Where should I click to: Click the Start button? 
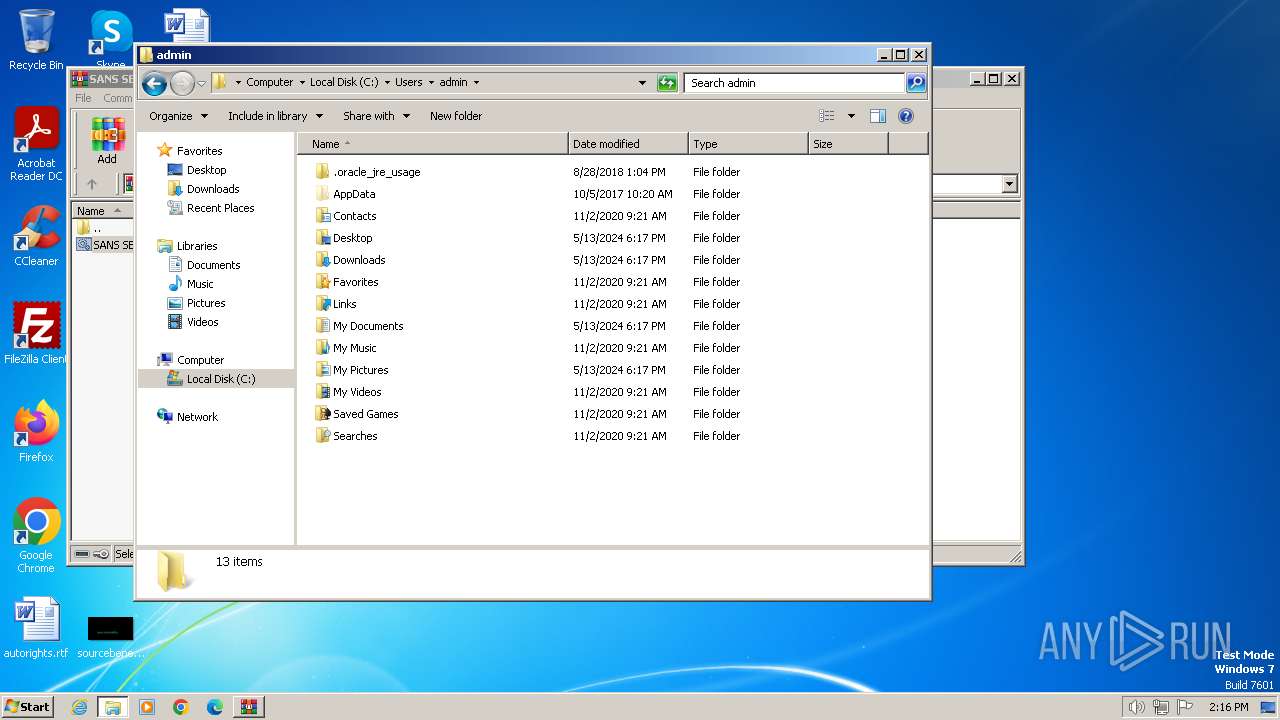coord(27,706)
